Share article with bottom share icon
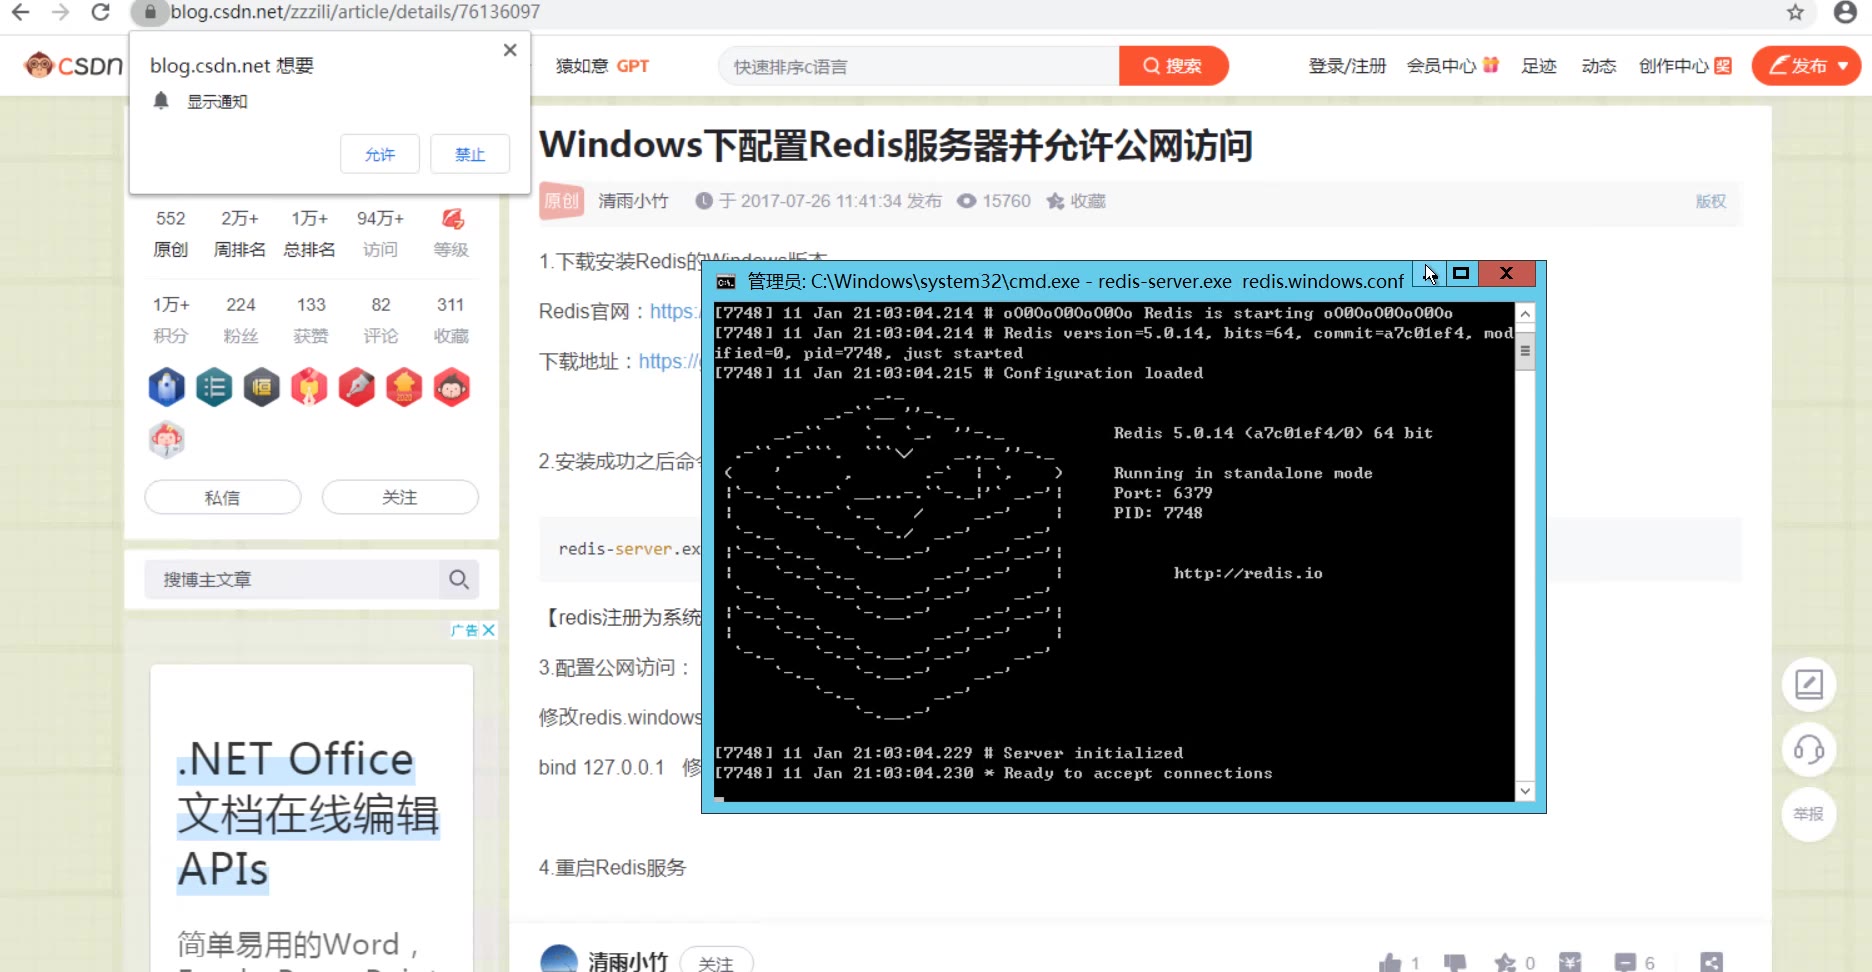This screenshot has height=972, width=1872. [1712, 963]
